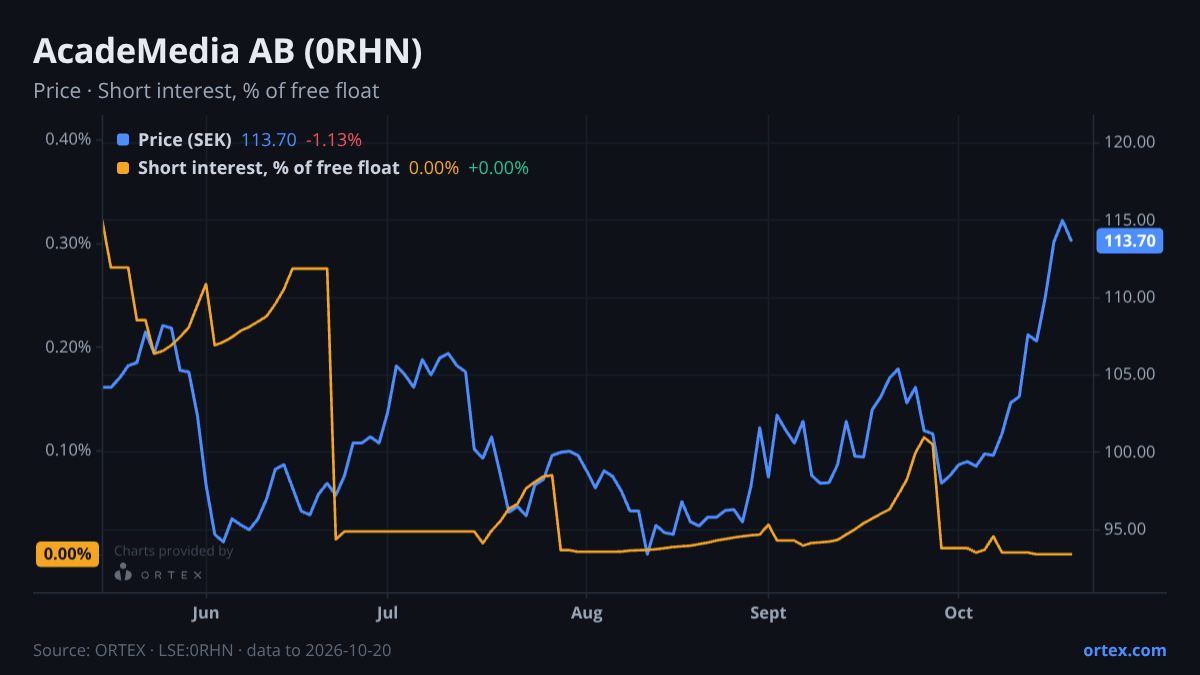Viewport: 1200px width, 675px height.
Task: Click the subtitle Price · Short interest text
Action: click(x=206, y=91)
